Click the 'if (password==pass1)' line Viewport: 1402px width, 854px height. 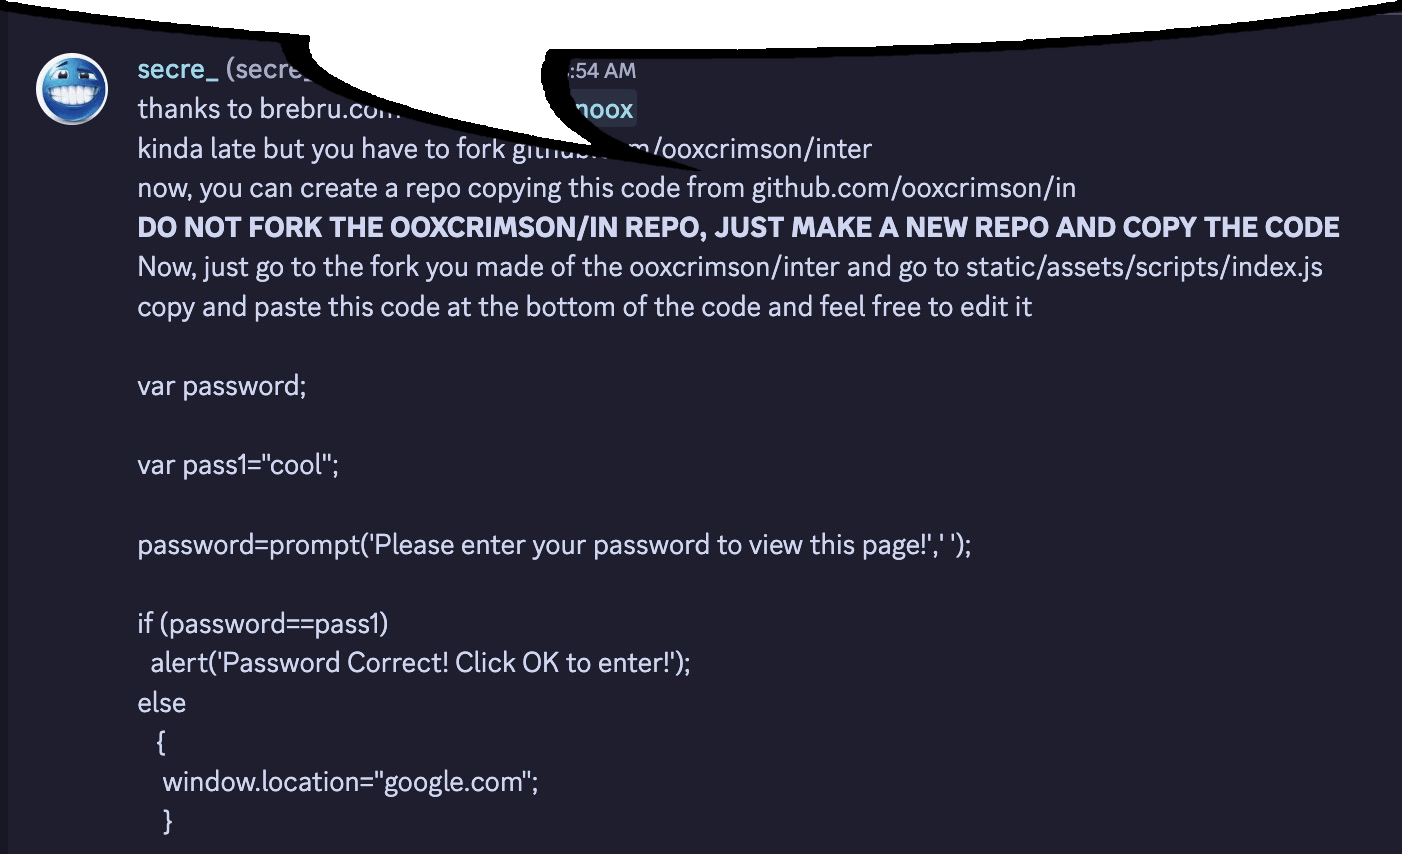pyautogui.click(x=263, y=624)
